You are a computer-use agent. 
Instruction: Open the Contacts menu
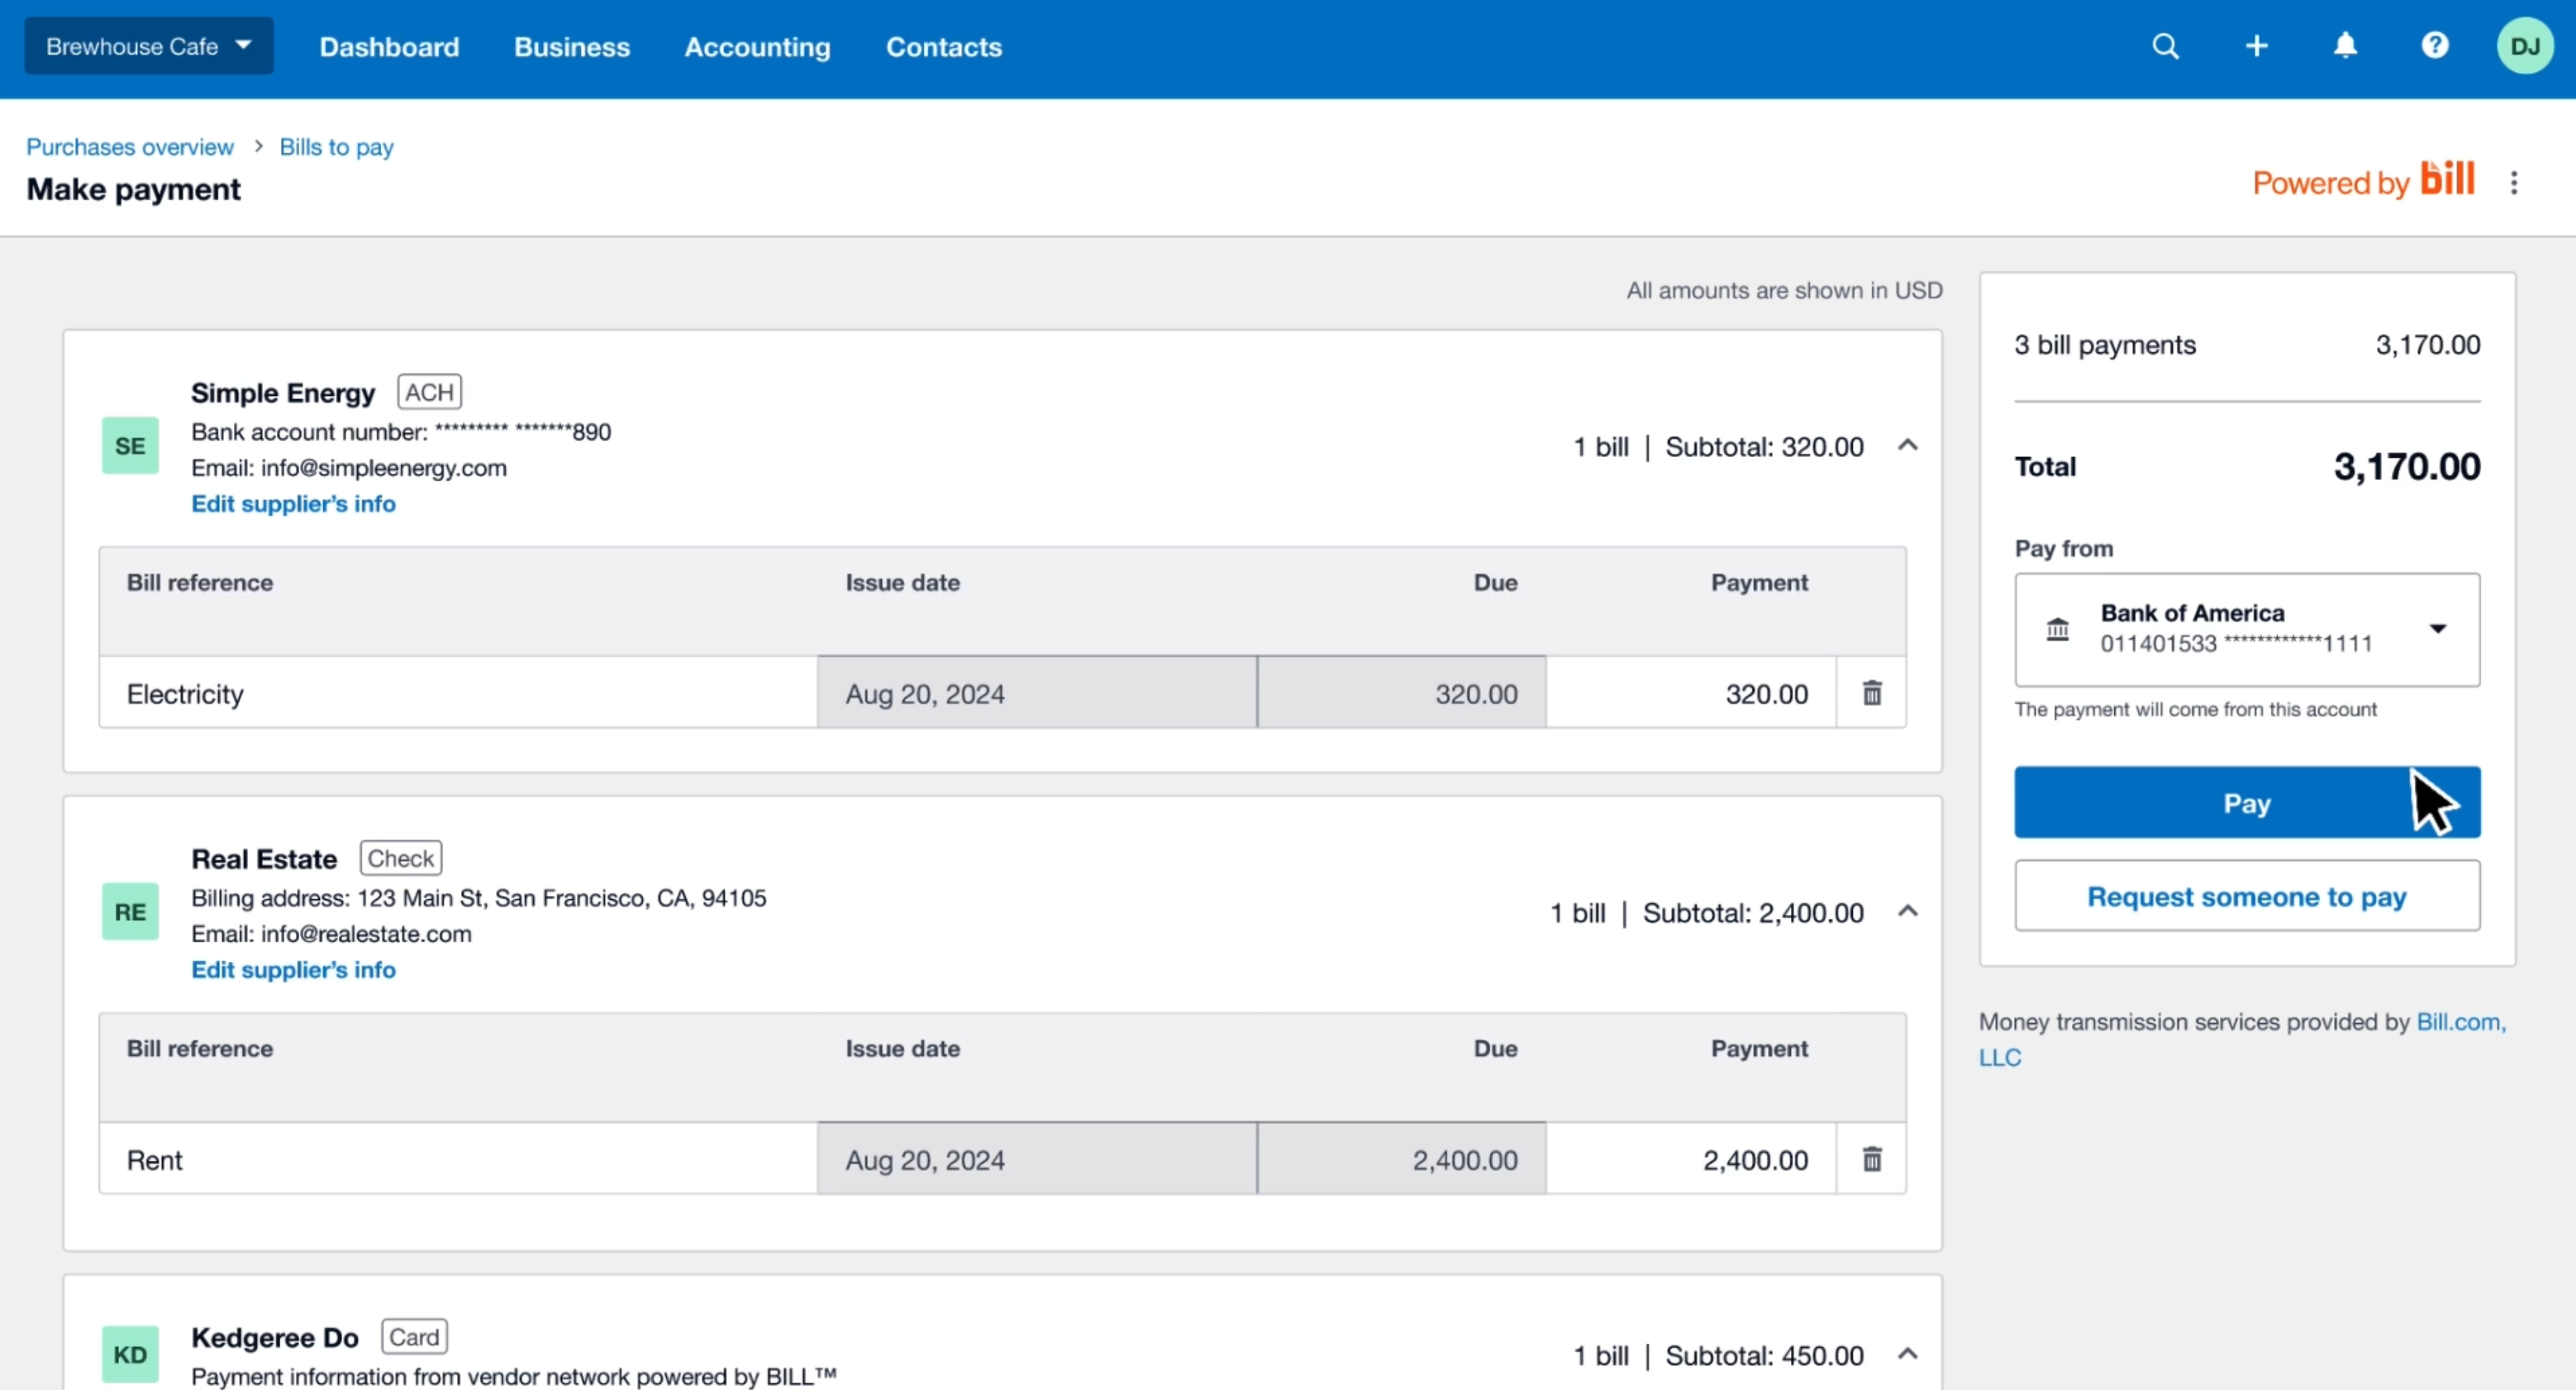(943, 47)
